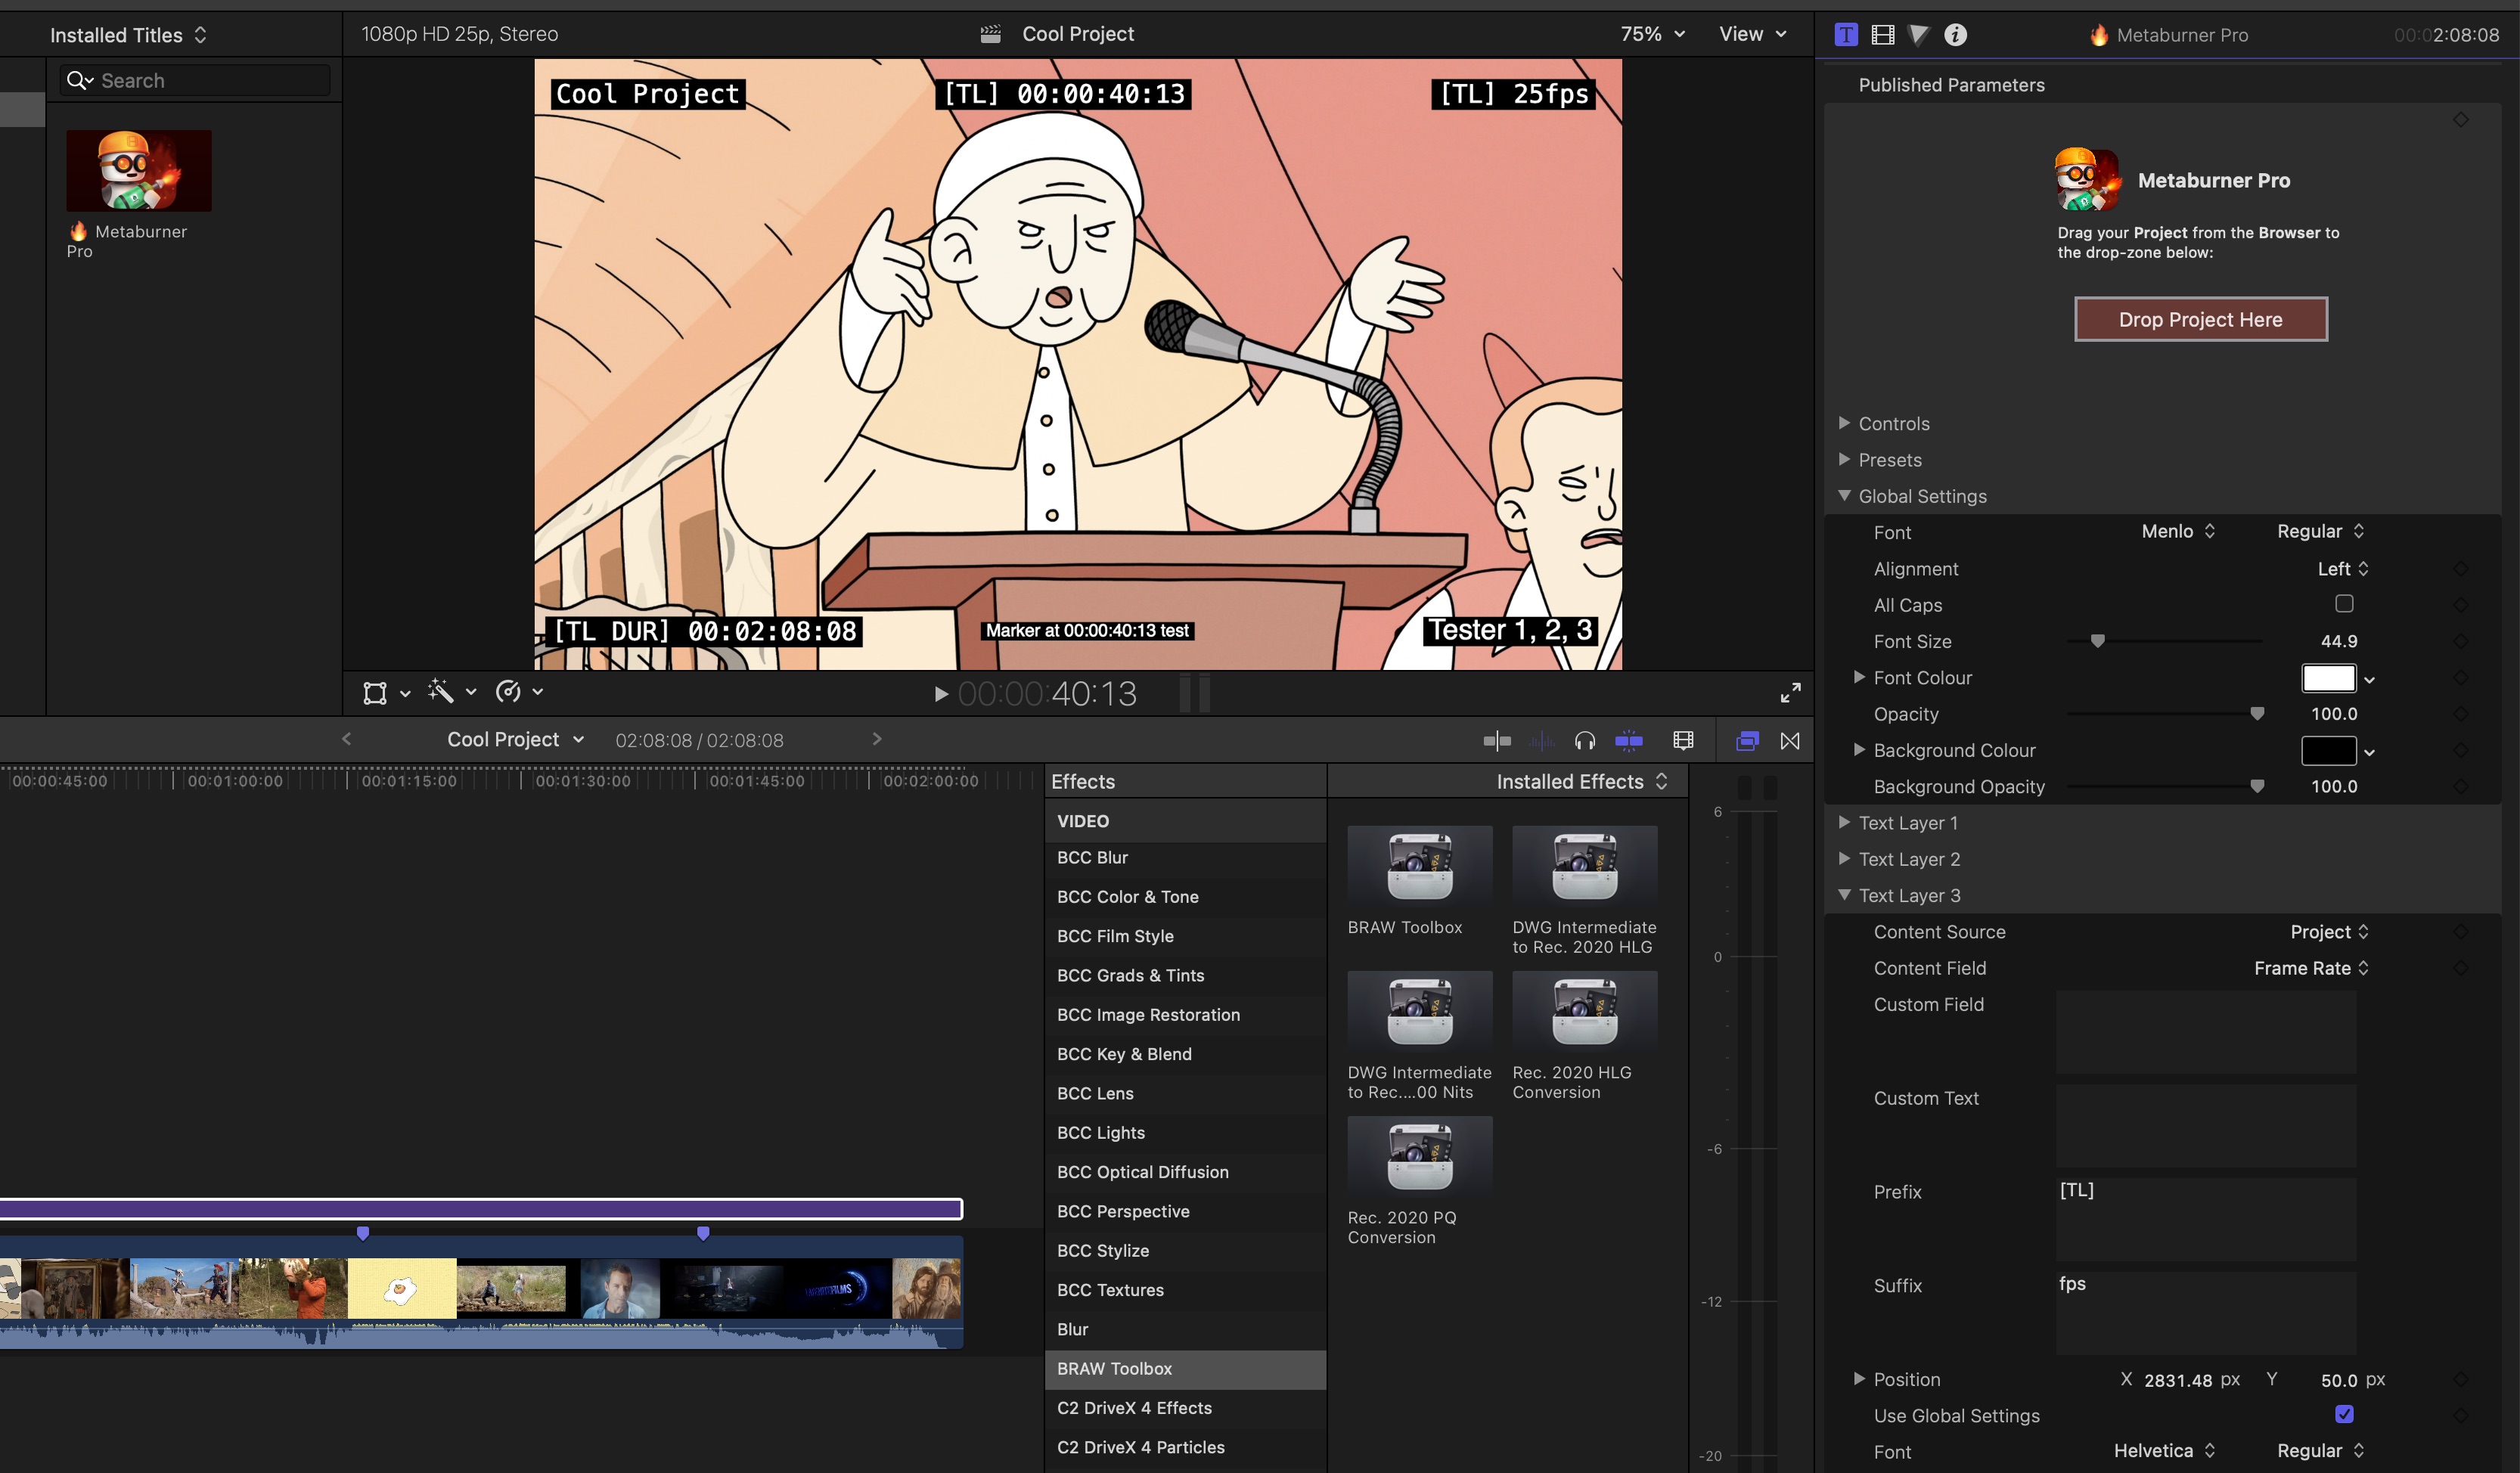
Task: Expand the Controls section
Action: click(x=1844, y=423)
